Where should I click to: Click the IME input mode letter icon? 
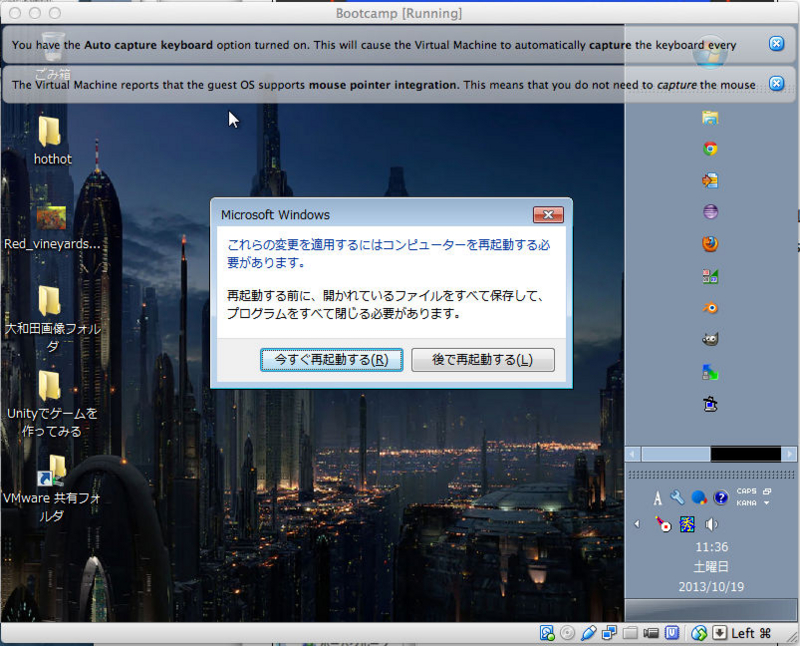point(658,496)
